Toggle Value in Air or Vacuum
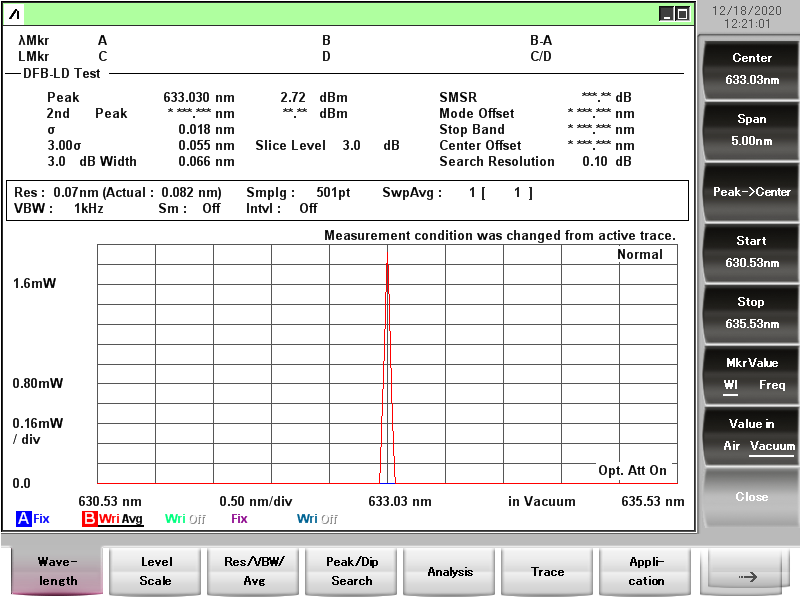The width and height of the screenshot is (800, 600). pyautogui.click(x=751, y=435)
